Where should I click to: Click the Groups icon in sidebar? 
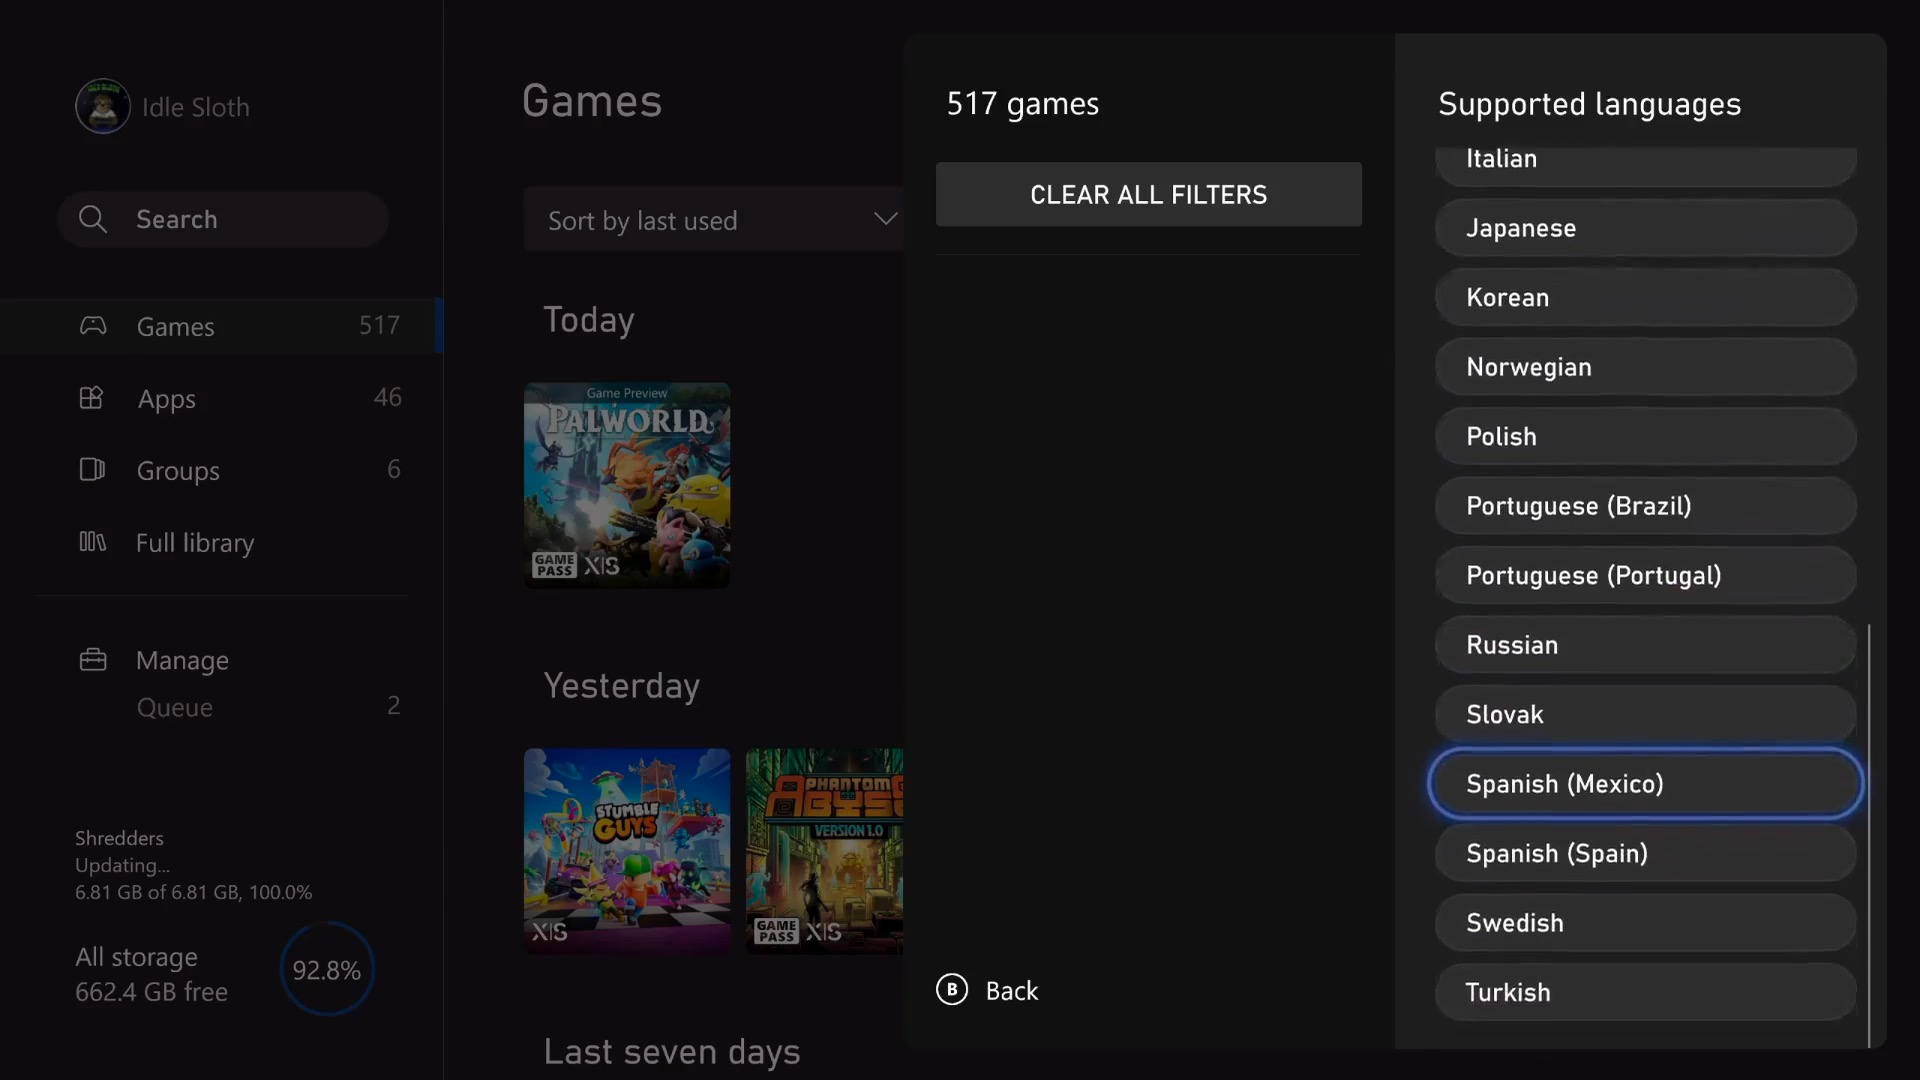point(92,470)
